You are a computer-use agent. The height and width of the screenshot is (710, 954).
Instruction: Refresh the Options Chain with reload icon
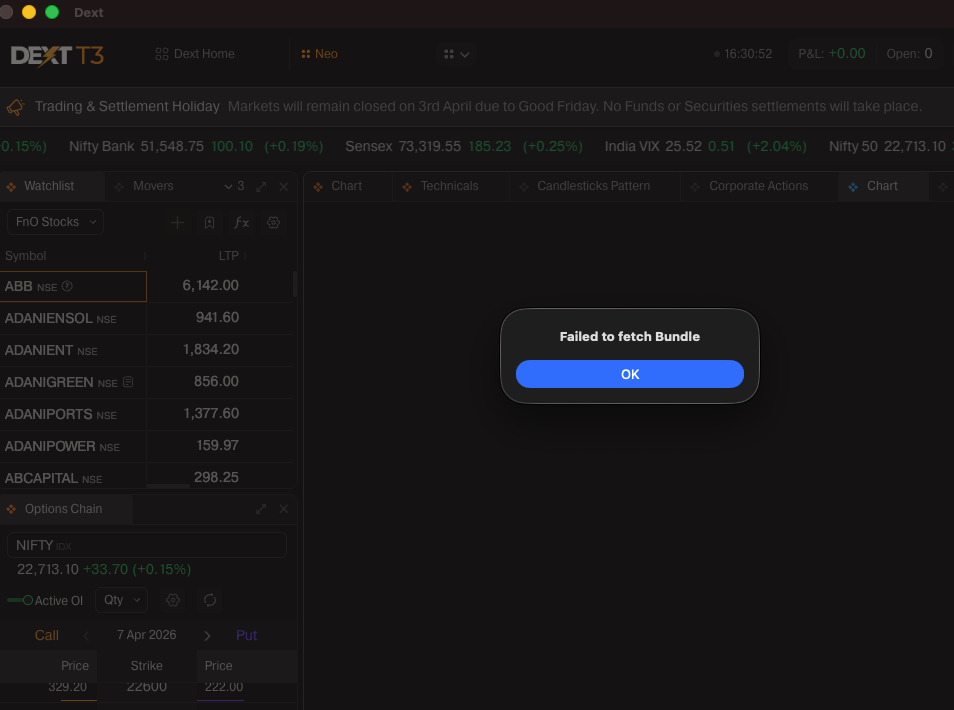pos(210,600)
